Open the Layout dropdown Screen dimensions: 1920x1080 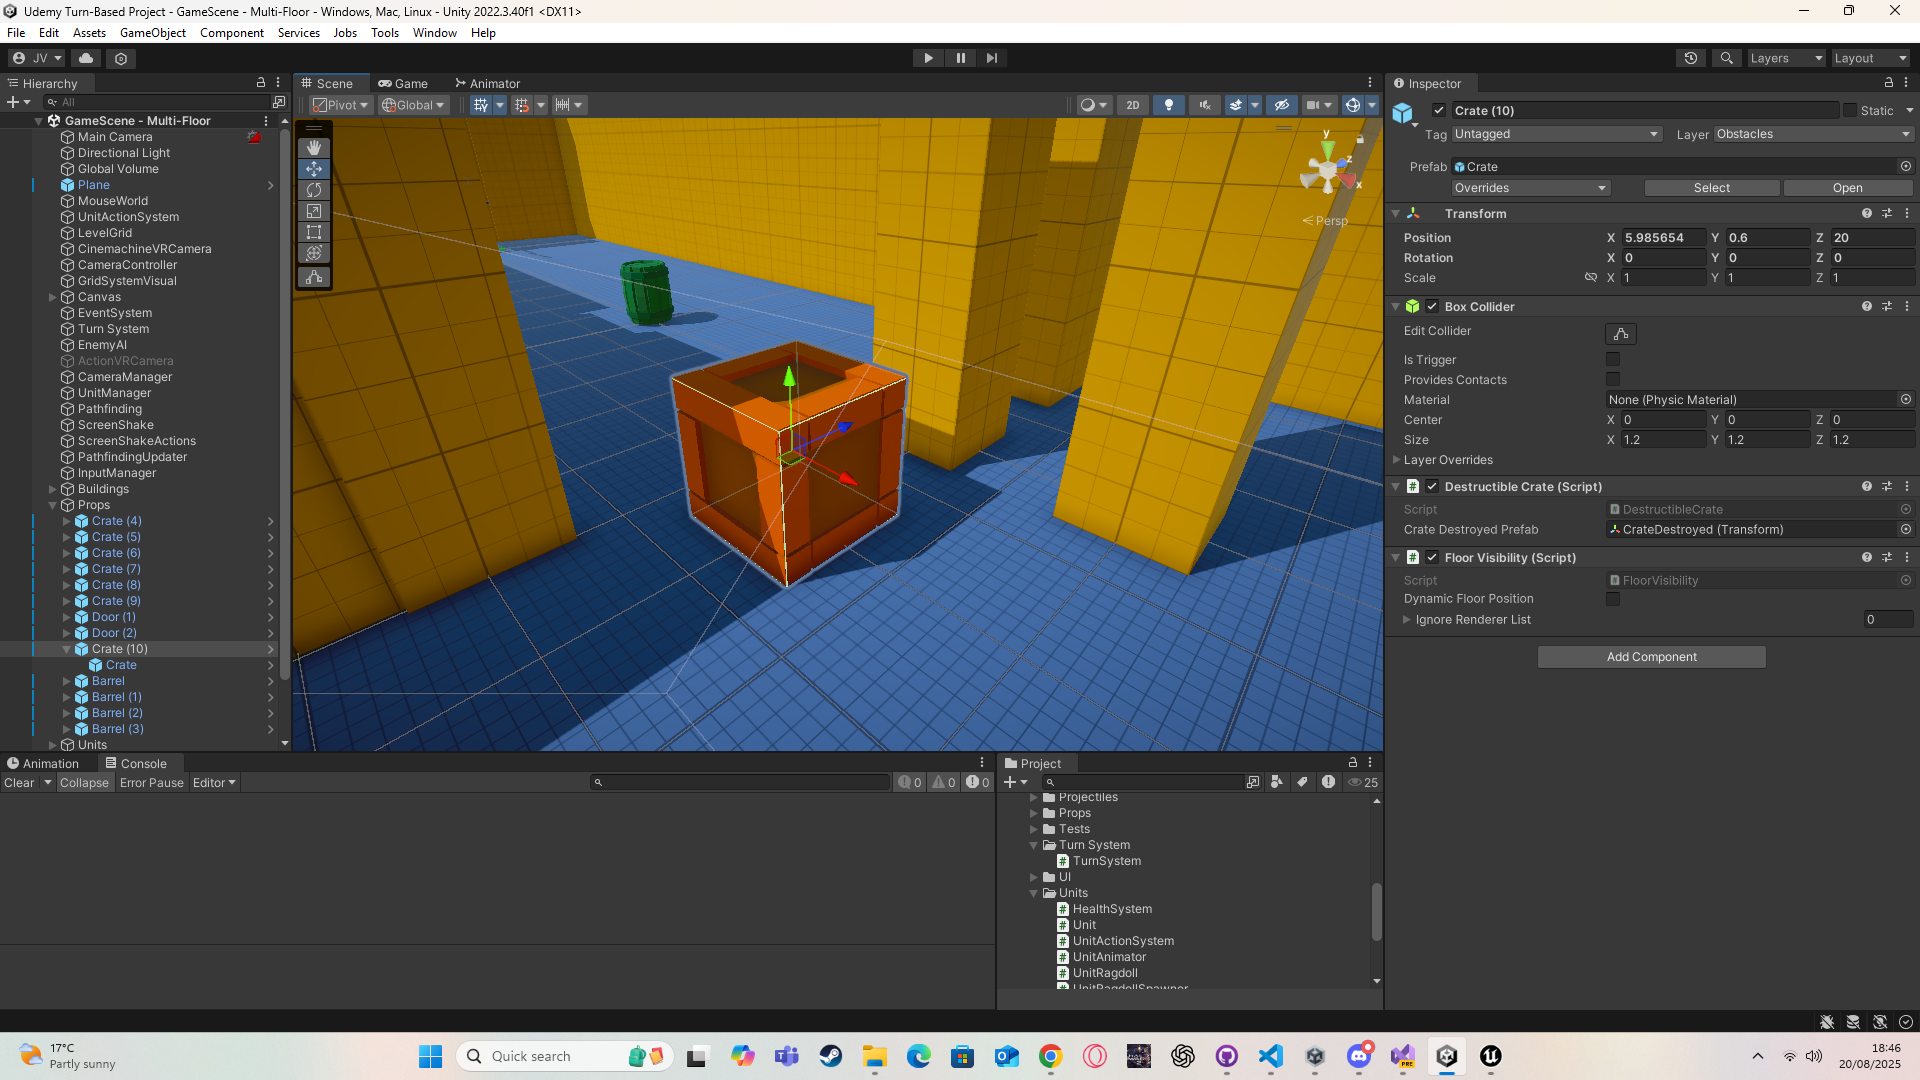pos(1870,58)
